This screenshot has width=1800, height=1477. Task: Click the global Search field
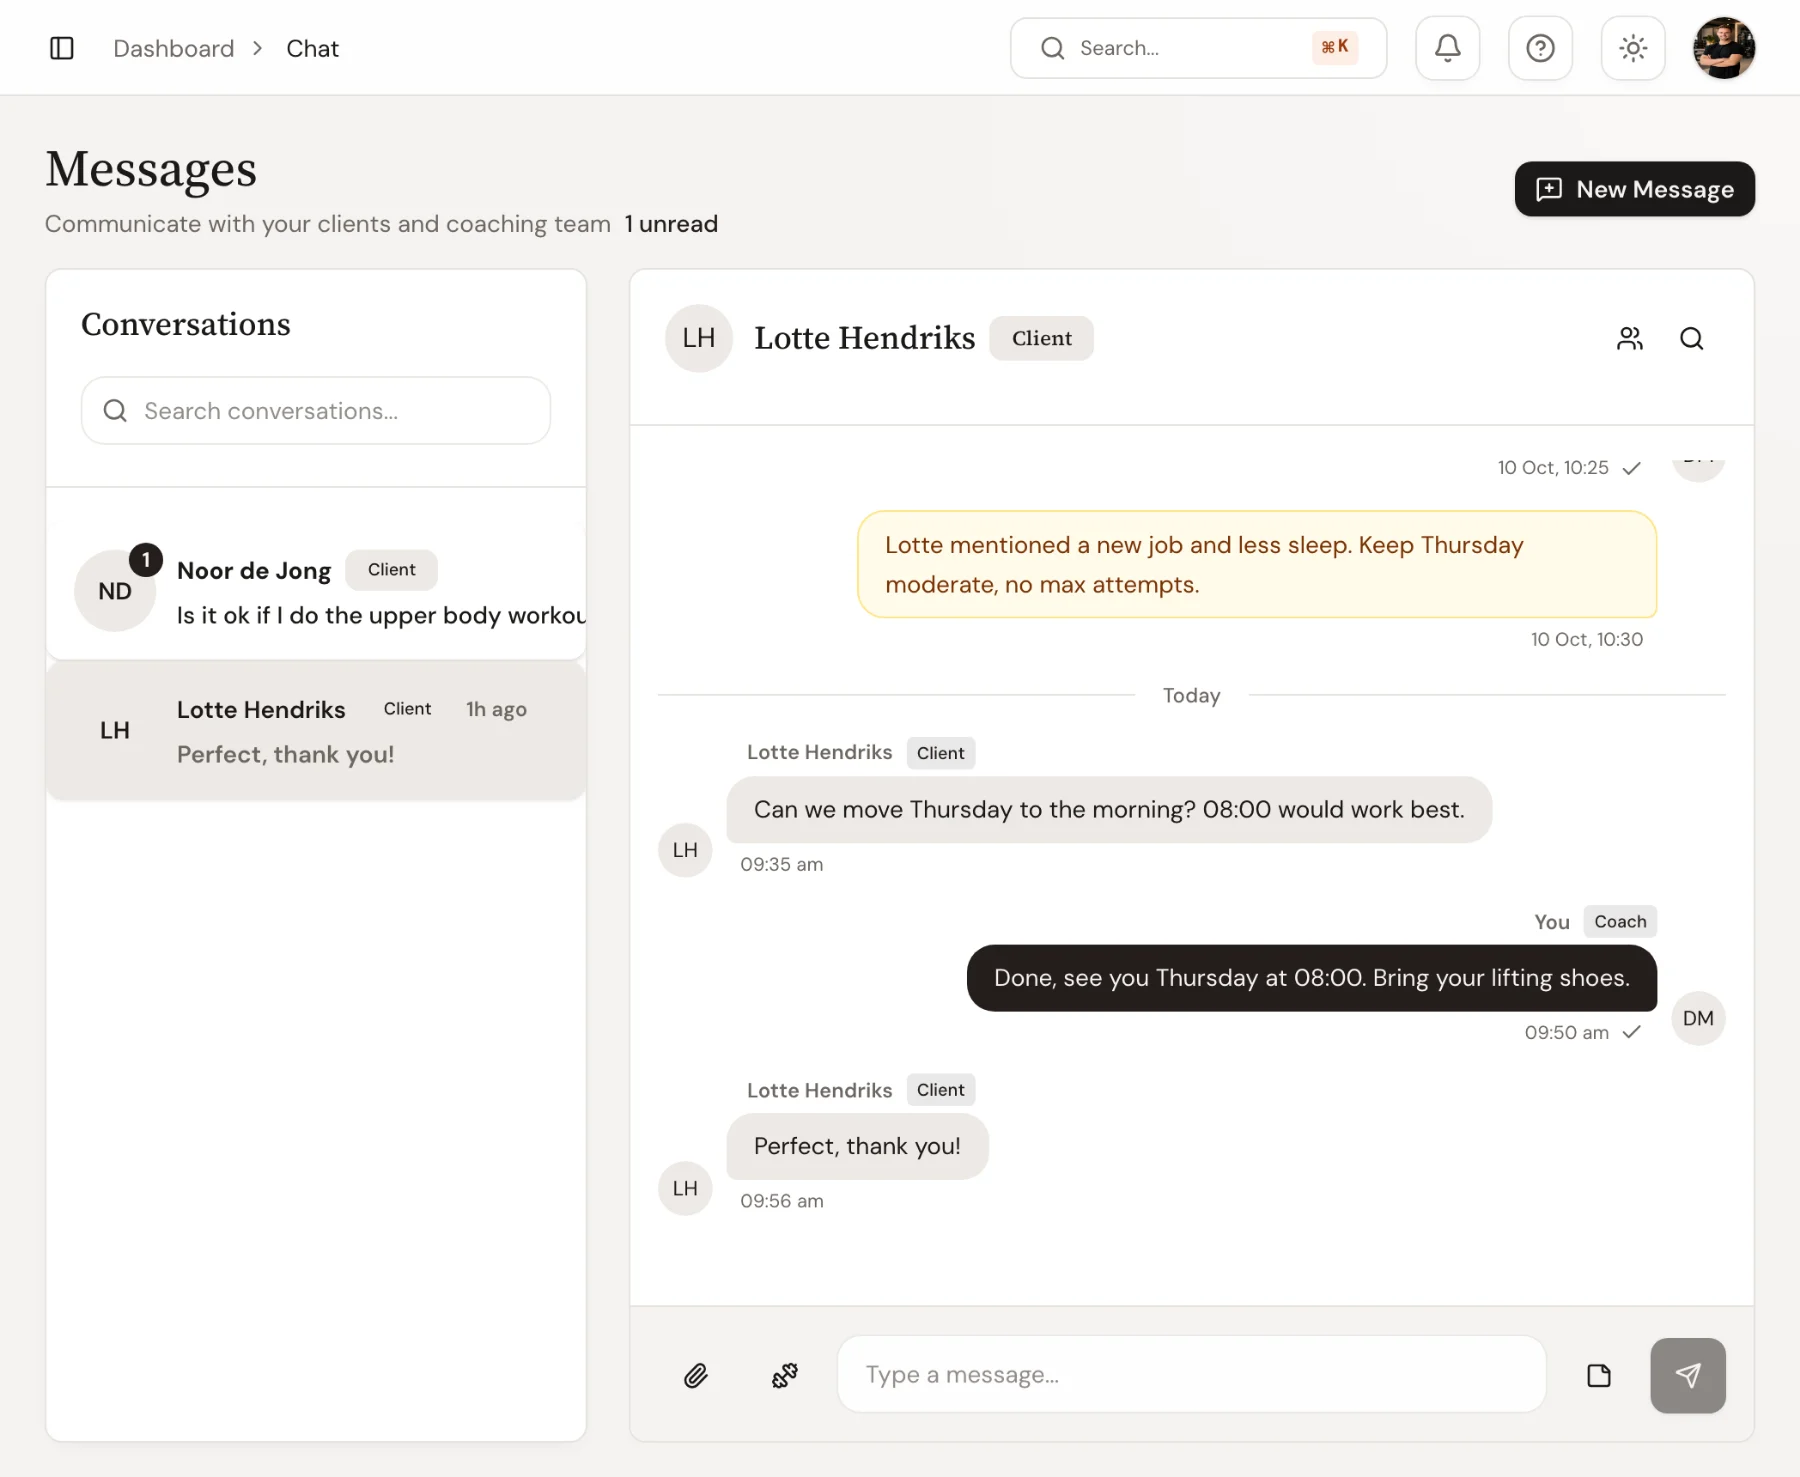pyautogui.click(x=1198, y=48)
